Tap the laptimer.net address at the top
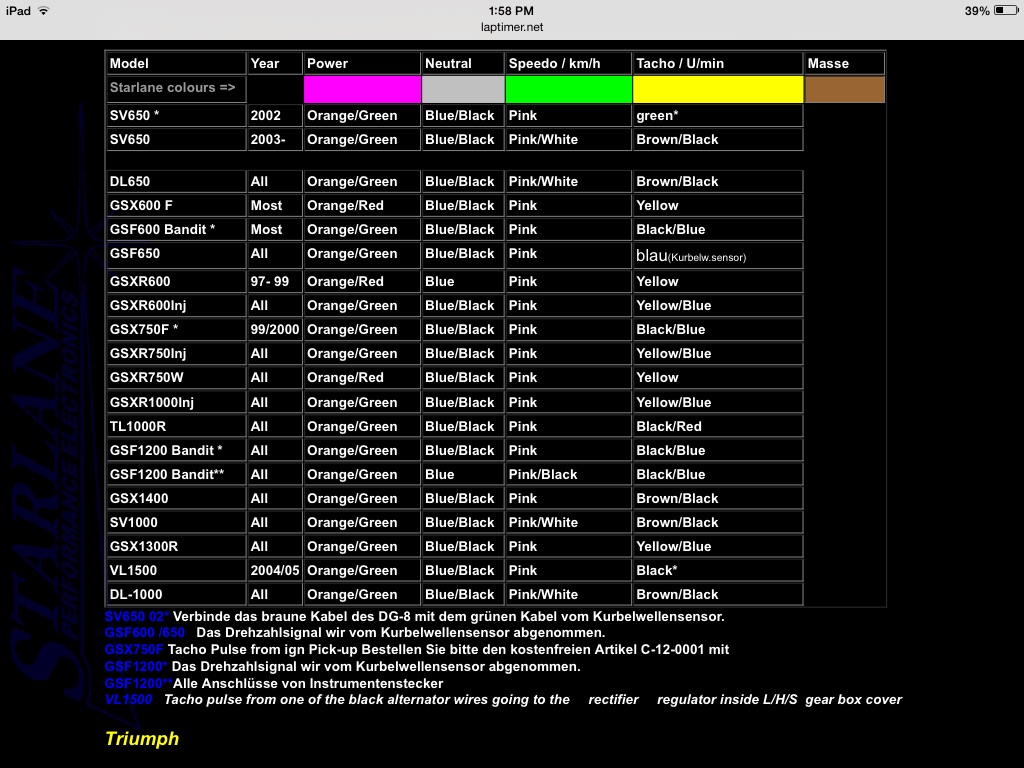The image size is (1024, 768). 512,27
